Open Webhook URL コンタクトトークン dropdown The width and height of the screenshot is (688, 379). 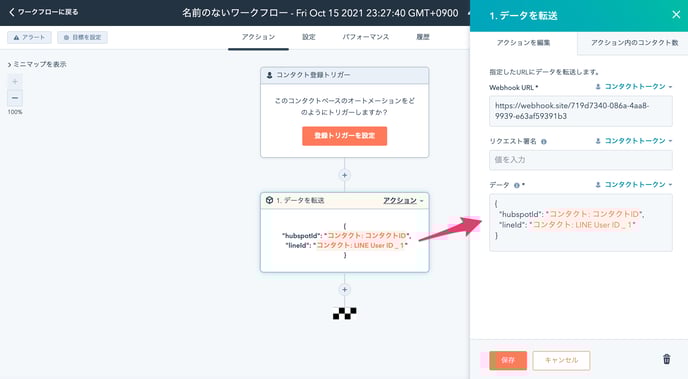pyautogui.click(x=634, y=87)
